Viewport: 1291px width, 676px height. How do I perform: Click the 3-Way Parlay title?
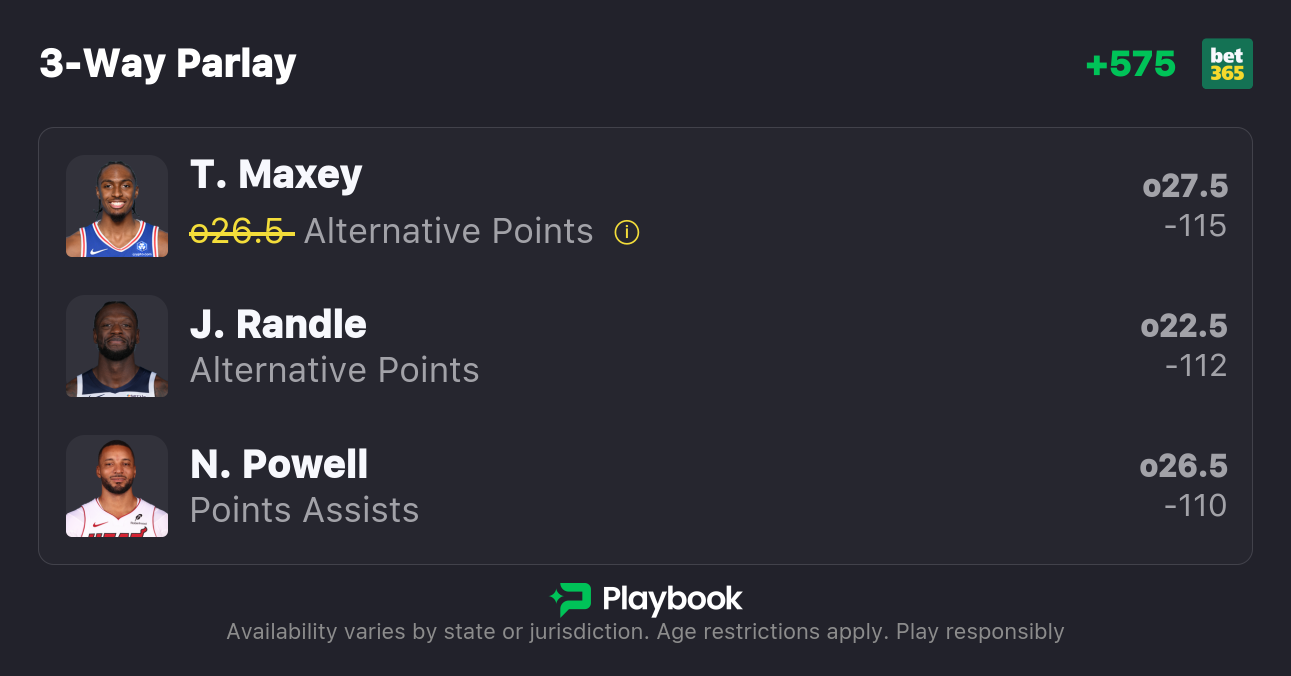click(x=168, y=64)
